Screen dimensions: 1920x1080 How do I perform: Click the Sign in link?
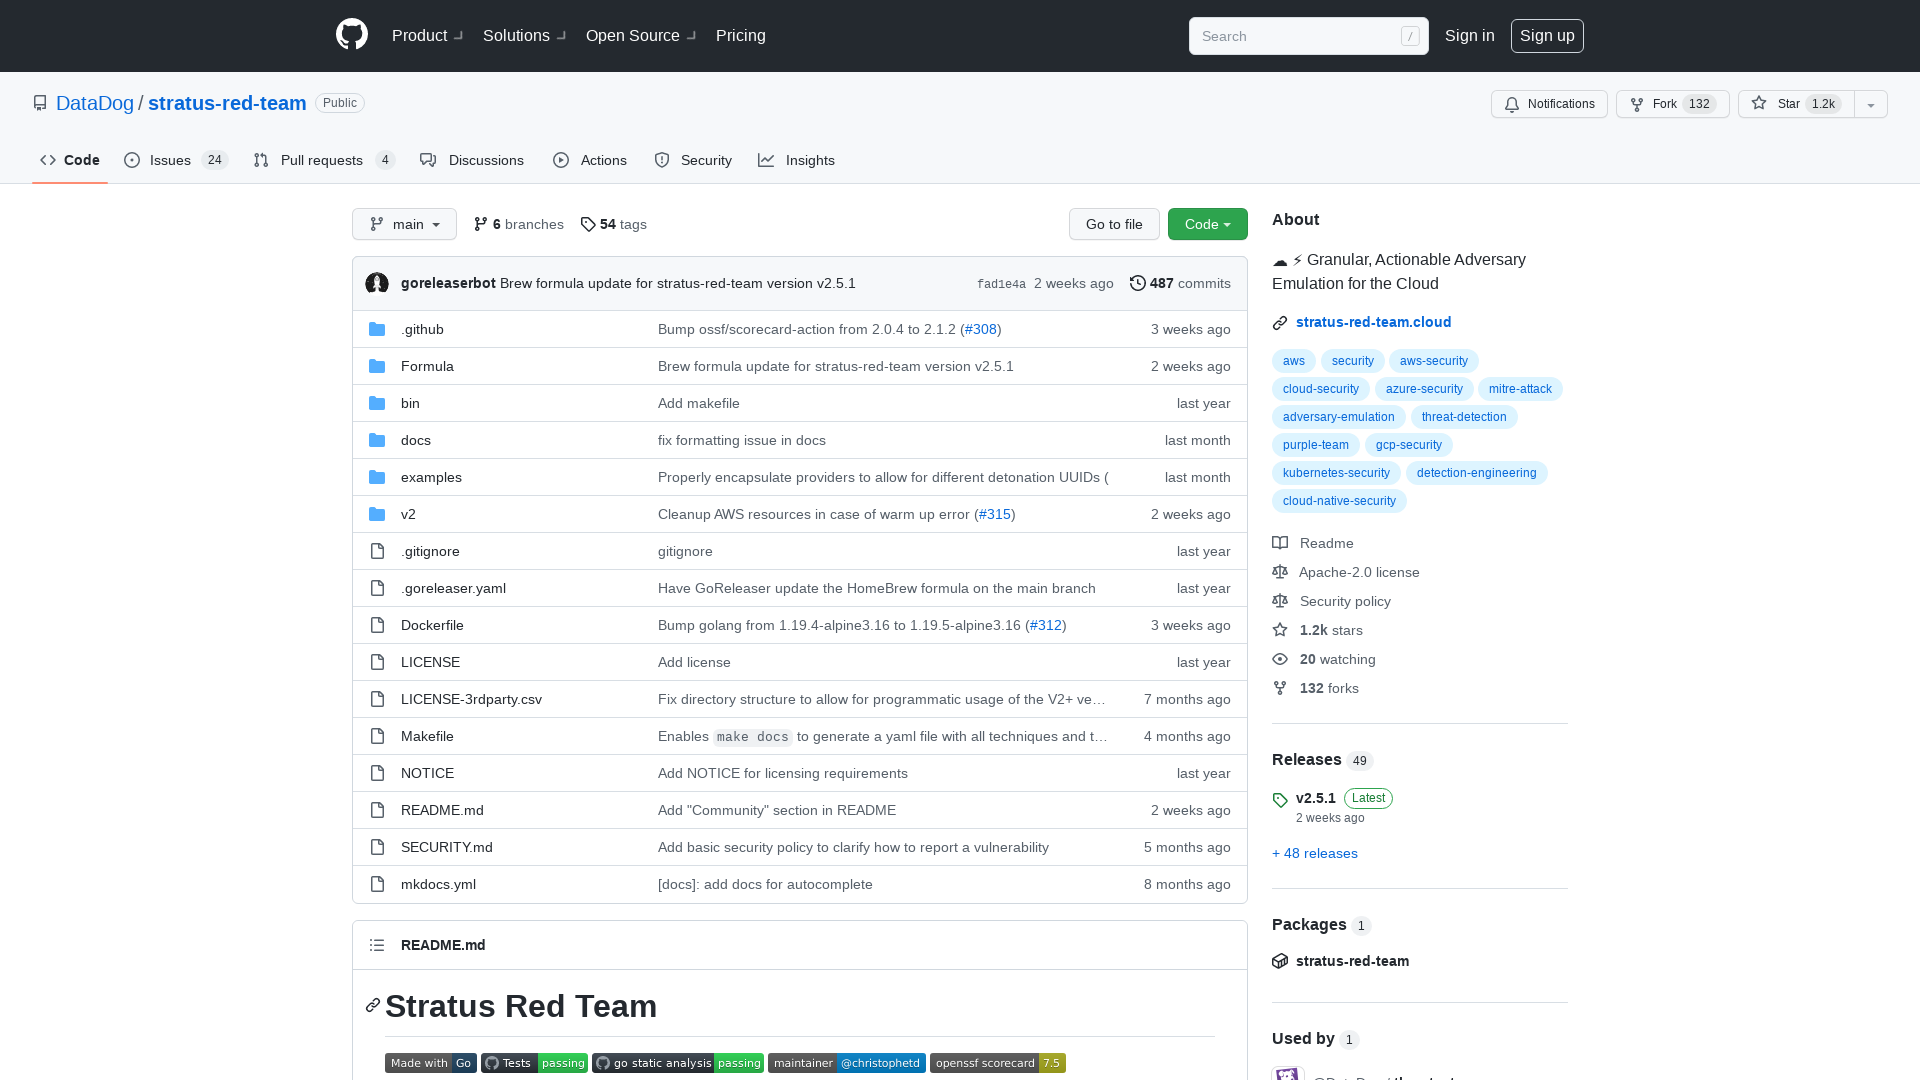coord(1470,36)
